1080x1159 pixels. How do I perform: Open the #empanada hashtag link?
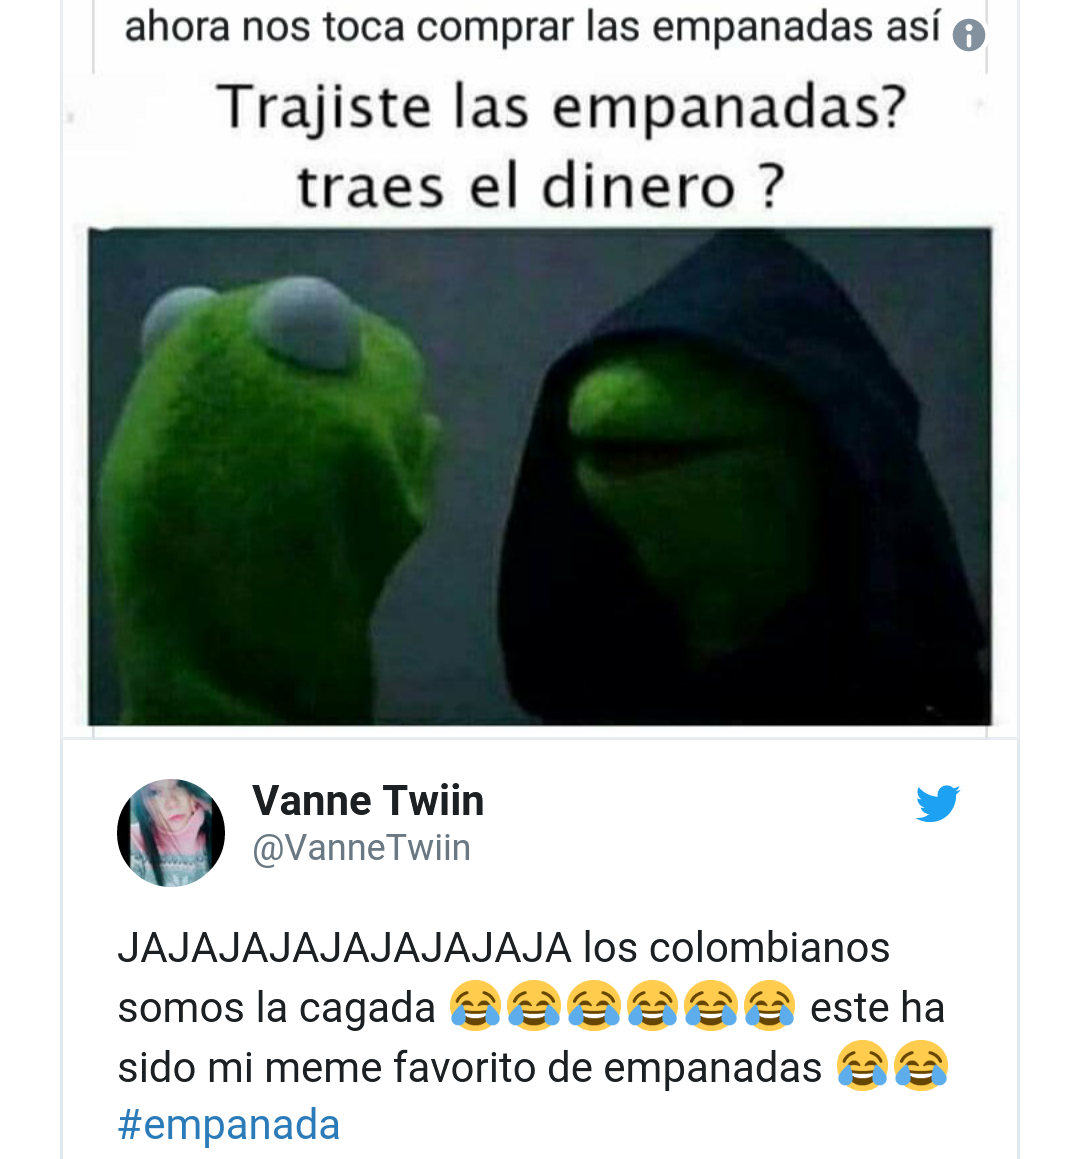[x=228, y=1125]
